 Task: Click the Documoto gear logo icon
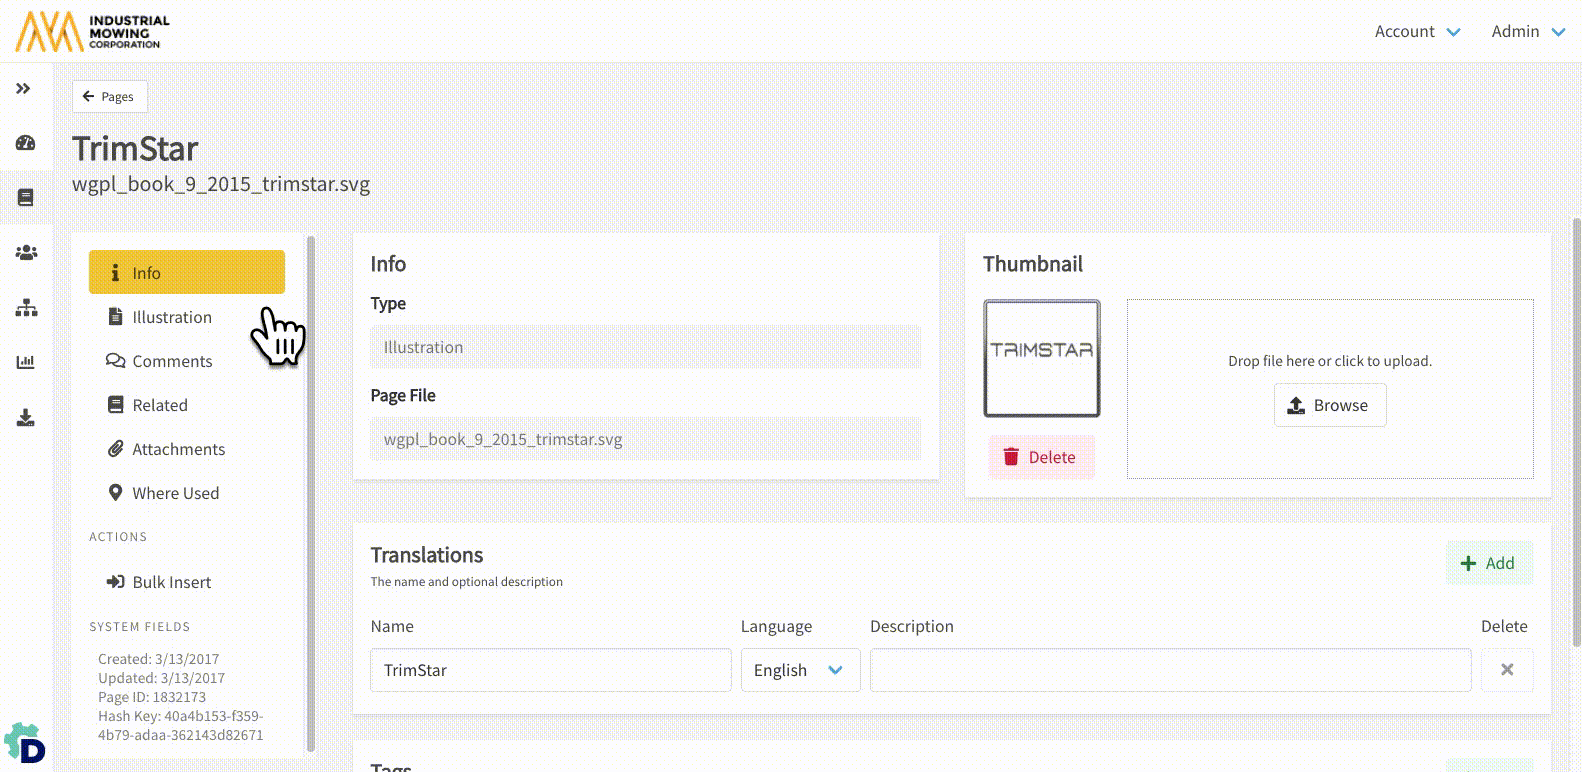(25, 745)
